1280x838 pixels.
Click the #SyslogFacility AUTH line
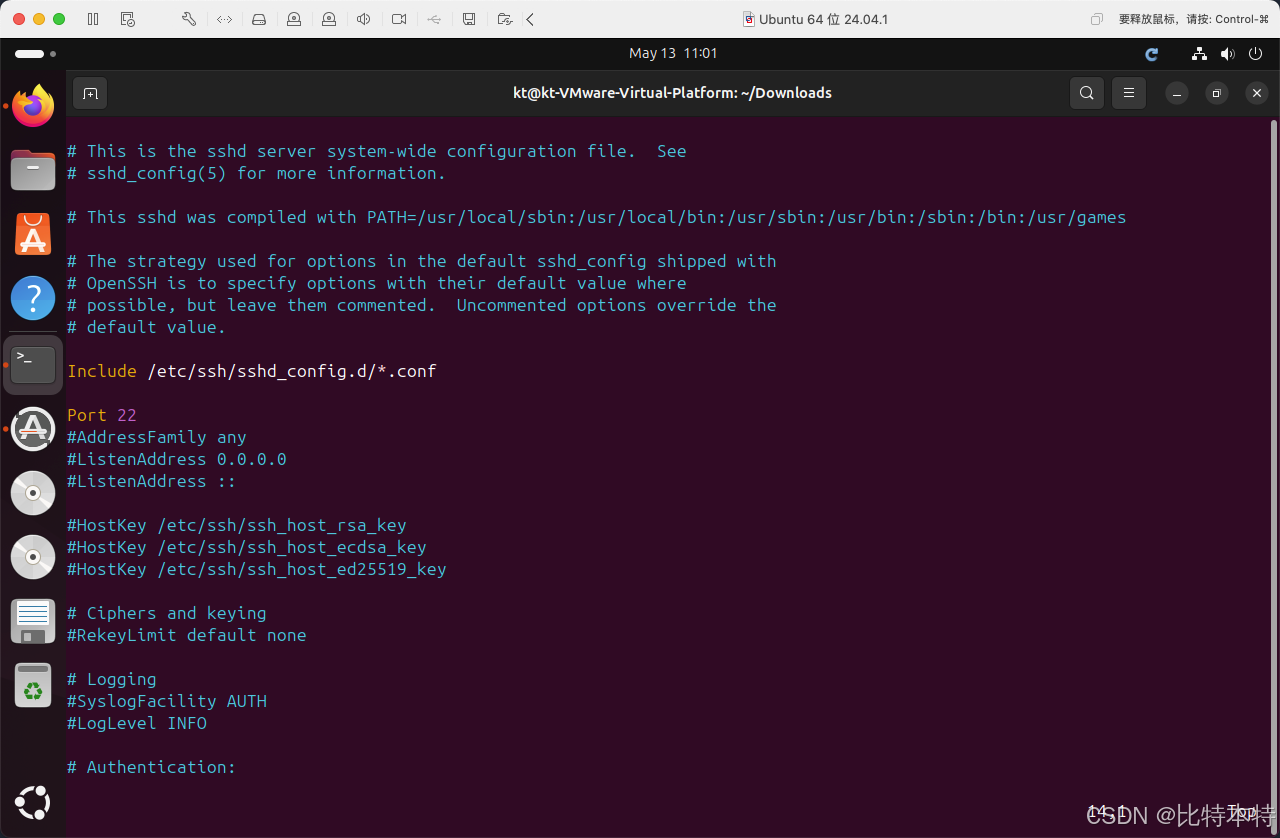[x=167, y=701]
